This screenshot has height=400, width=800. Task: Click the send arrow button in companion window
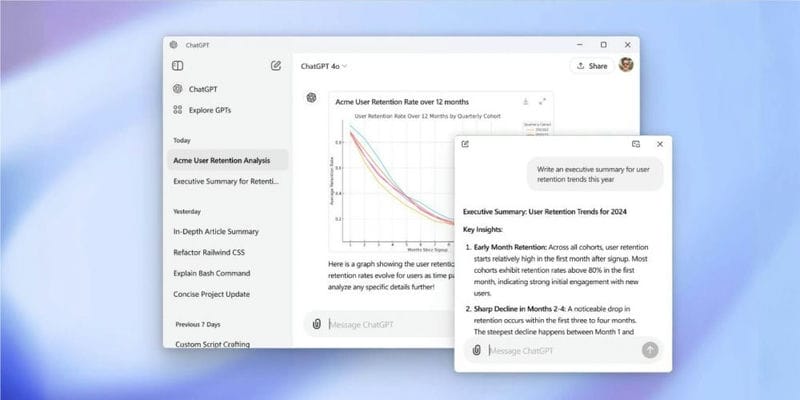[650, 350]
